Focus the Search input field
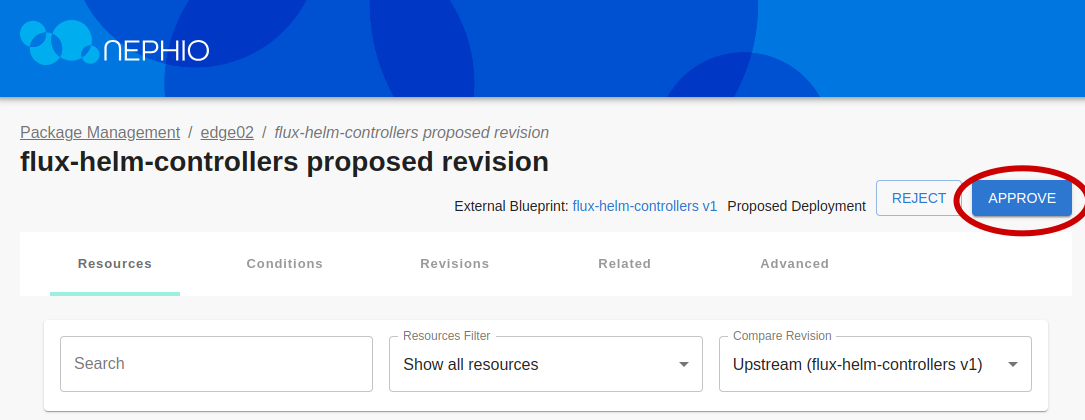This screenshot has width=1085, height=420. (216, 364)
